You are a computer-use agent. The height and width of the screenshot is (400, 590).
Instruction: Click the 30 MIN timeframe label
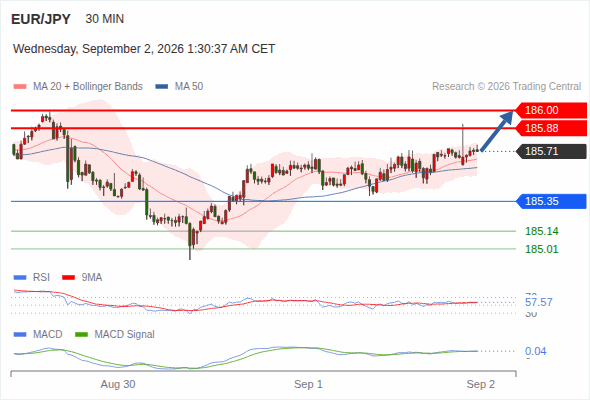pos(105,19)
